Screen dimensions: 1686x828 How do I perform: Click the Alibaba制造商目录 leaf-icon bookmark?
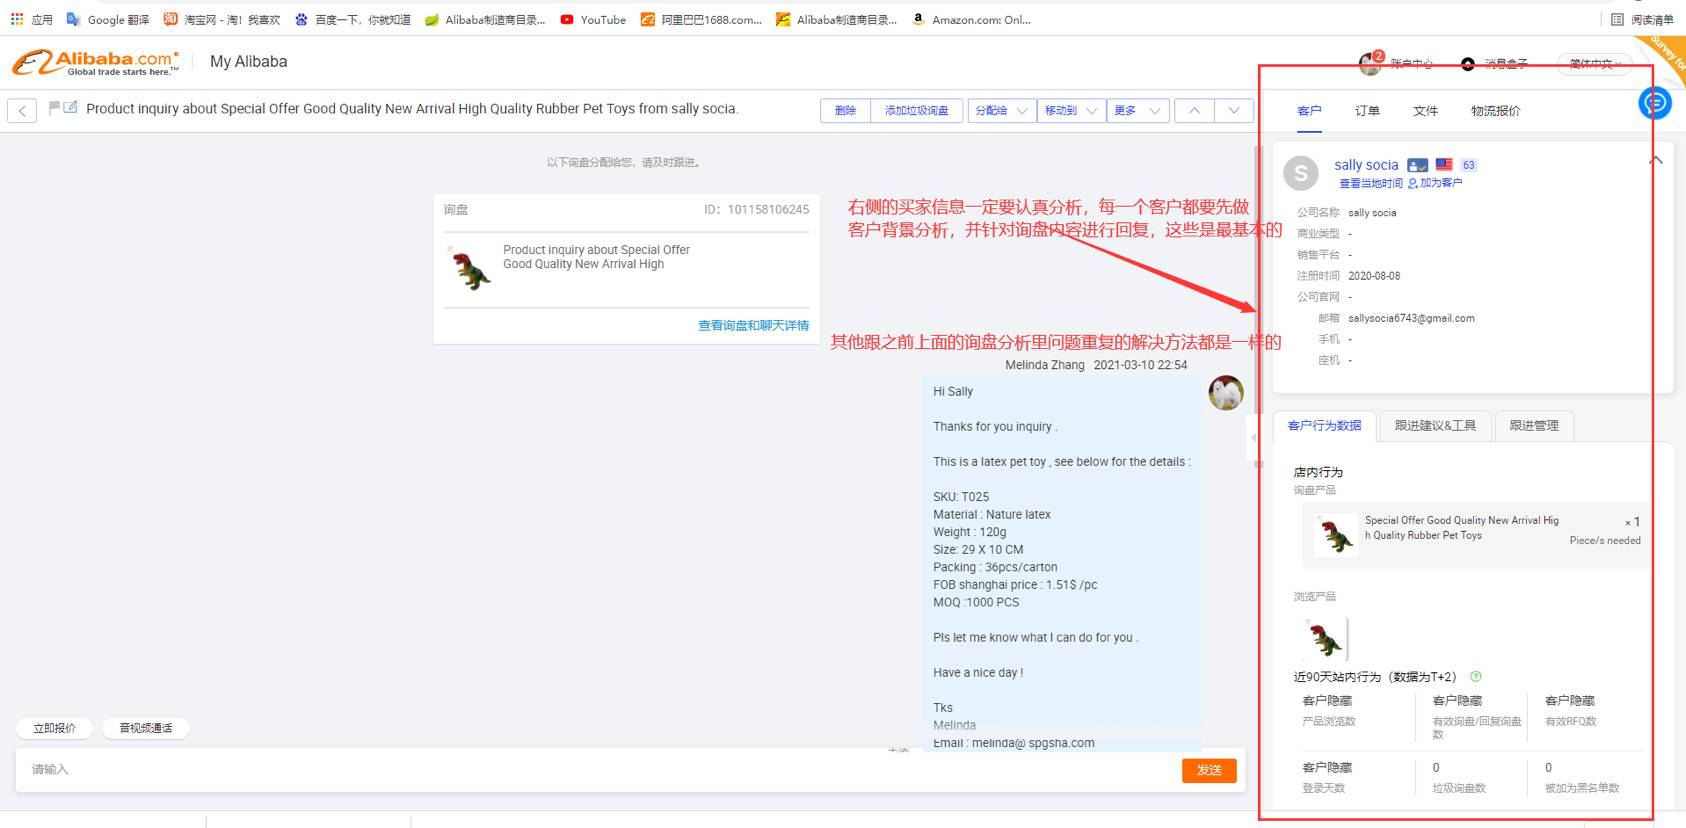(486, 19)
